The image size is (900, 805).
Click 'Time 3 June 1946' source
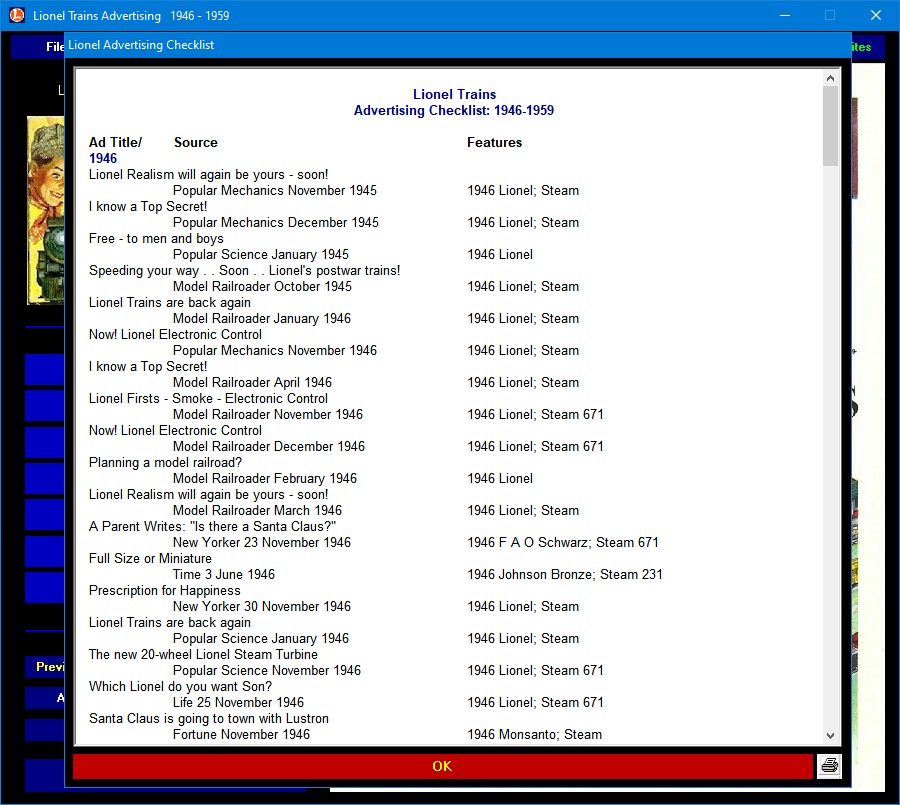(x=224, y=575)
